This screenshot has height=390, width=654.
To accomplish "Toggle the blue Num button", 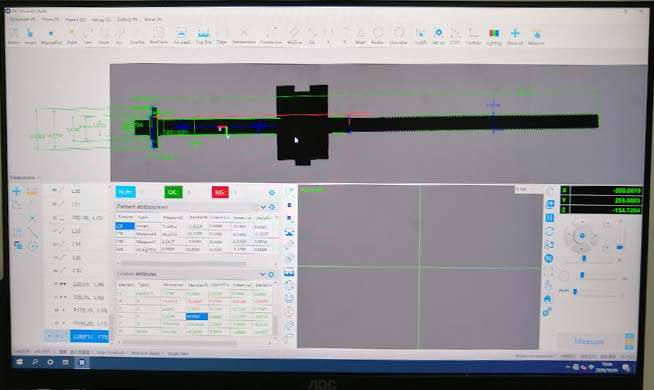I will point(126,192).
